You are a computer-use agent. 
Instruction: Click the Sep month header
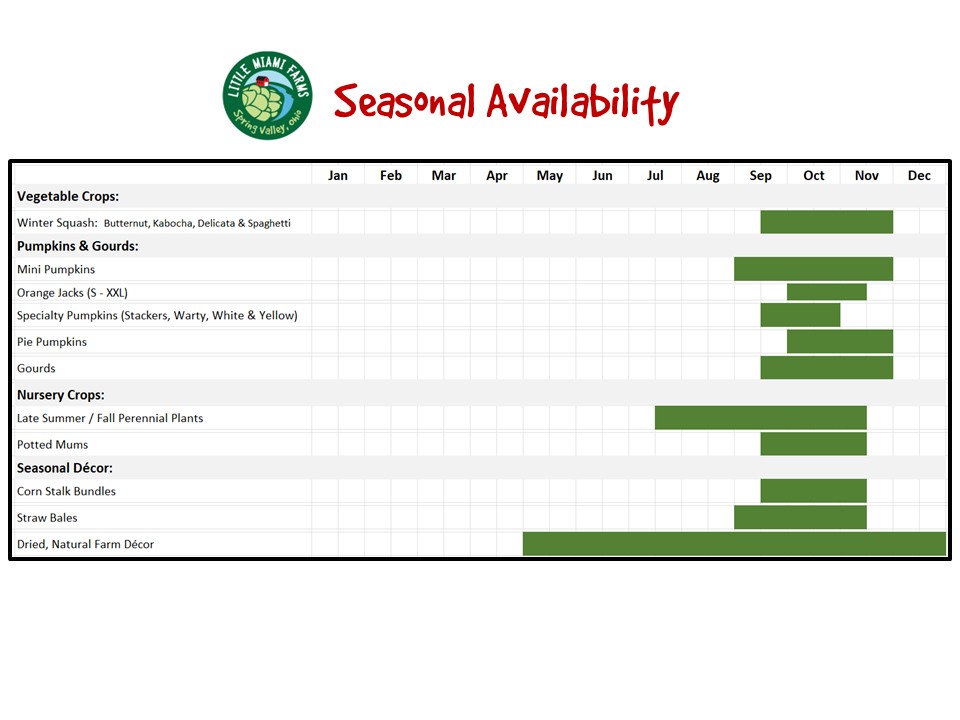point(760,176)
